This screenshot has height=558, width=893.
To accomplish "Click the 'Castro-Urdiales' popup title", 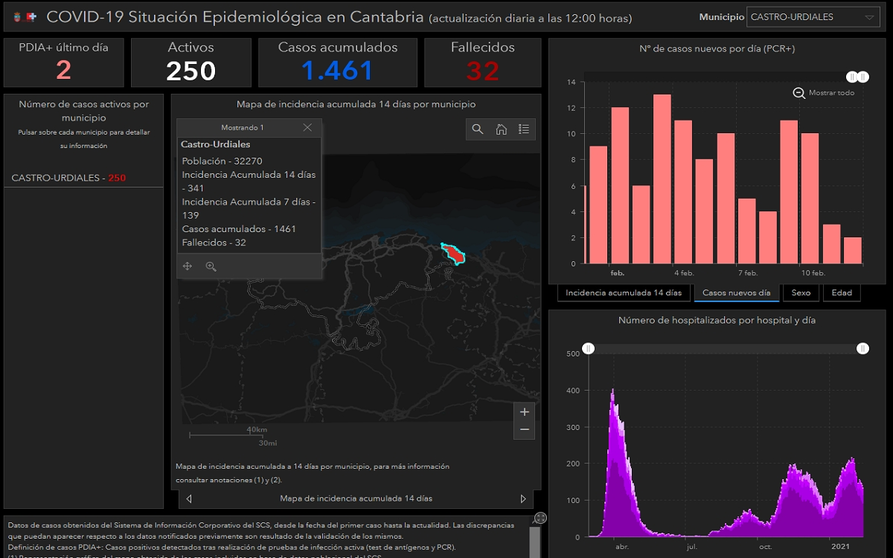I will 215,144.
